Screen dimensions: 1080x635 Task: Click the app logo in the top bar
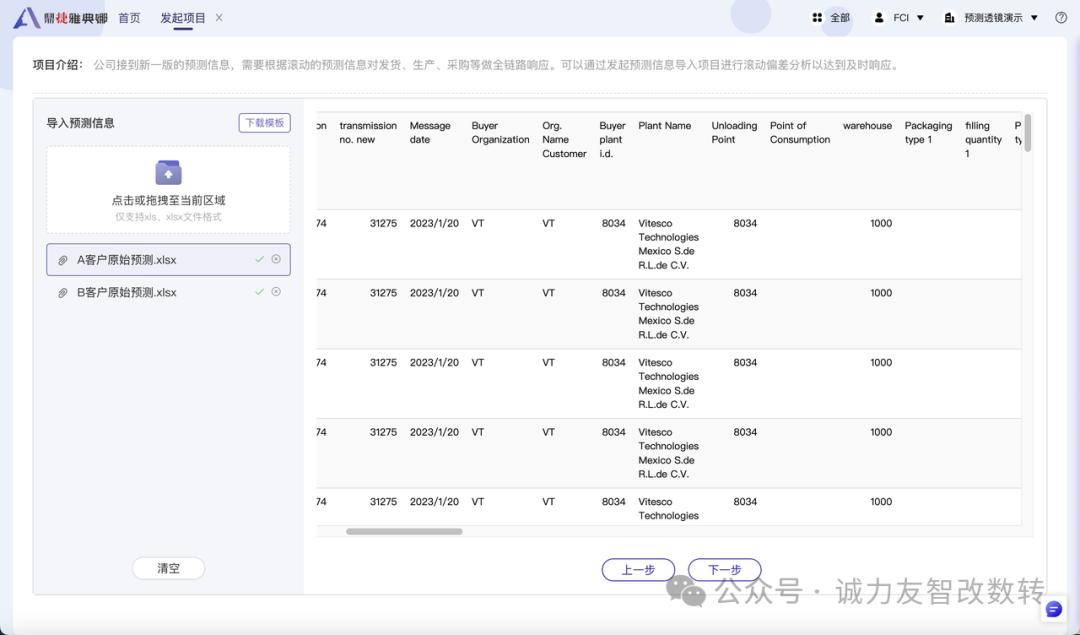[x=61, y=18]
